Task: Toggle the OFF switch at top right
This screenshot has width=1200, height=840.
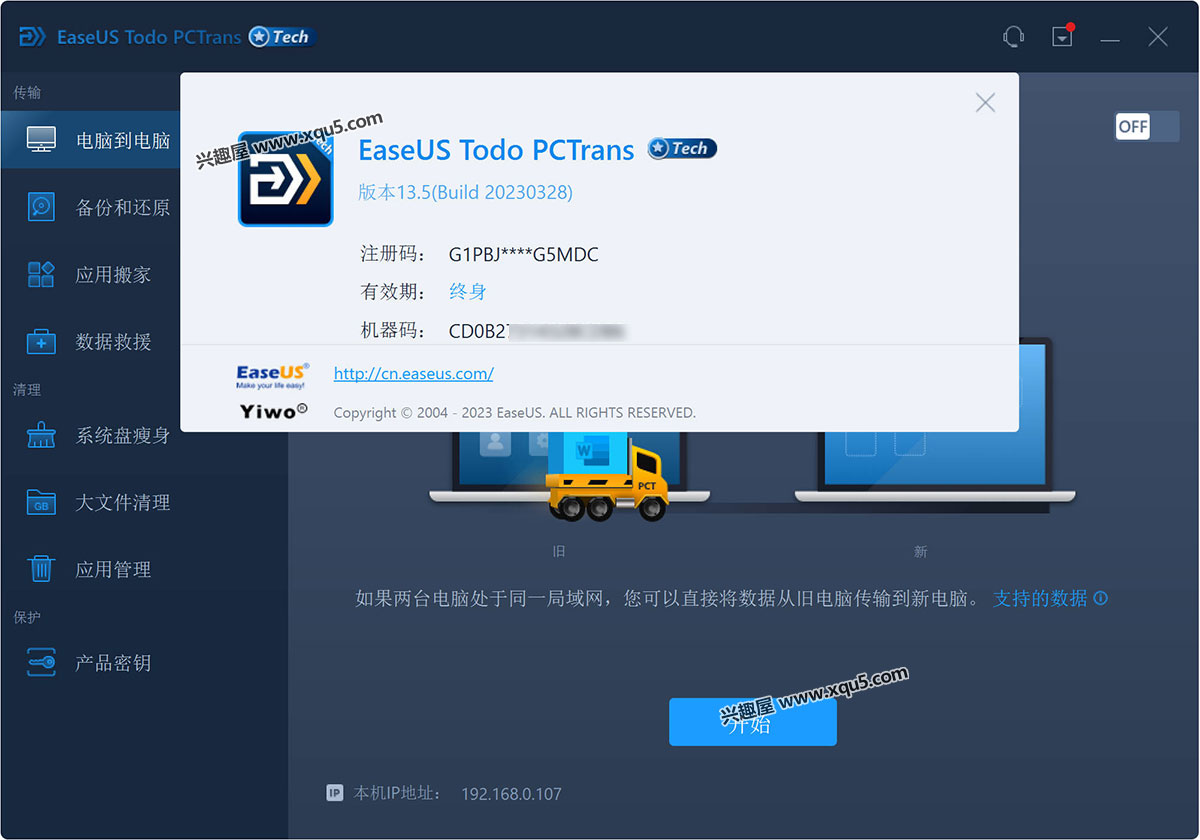Action: 1146,126
